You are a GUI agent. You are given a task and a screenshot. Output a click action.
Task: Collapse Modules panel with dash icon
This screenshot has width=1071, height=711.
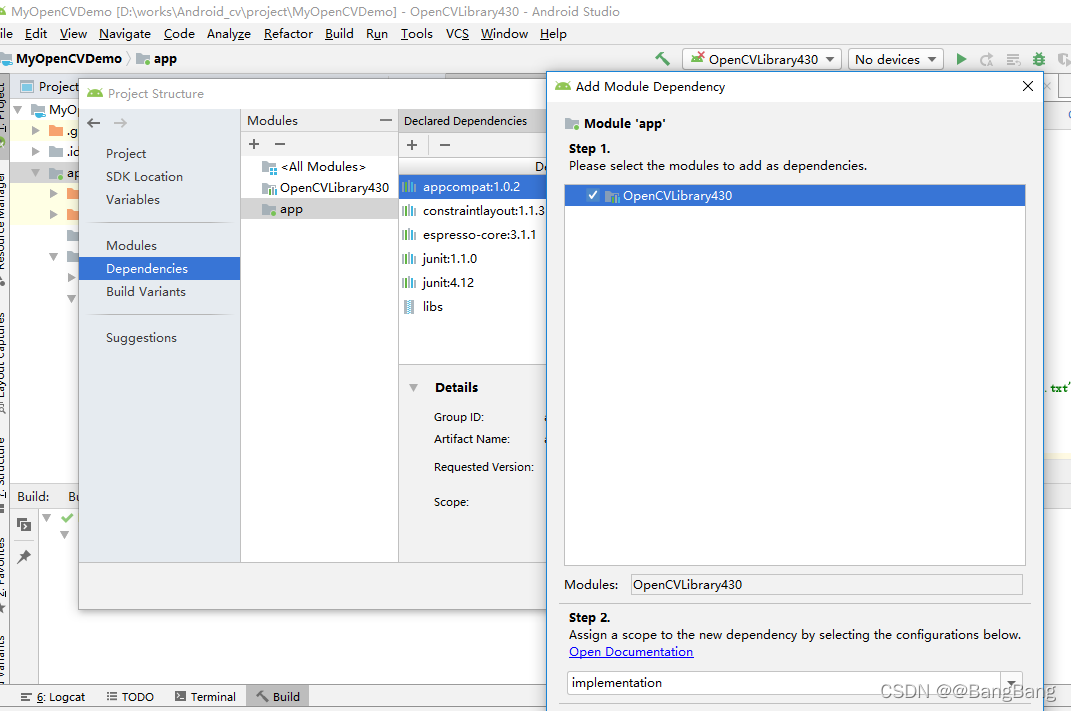[x=386, y=120]
